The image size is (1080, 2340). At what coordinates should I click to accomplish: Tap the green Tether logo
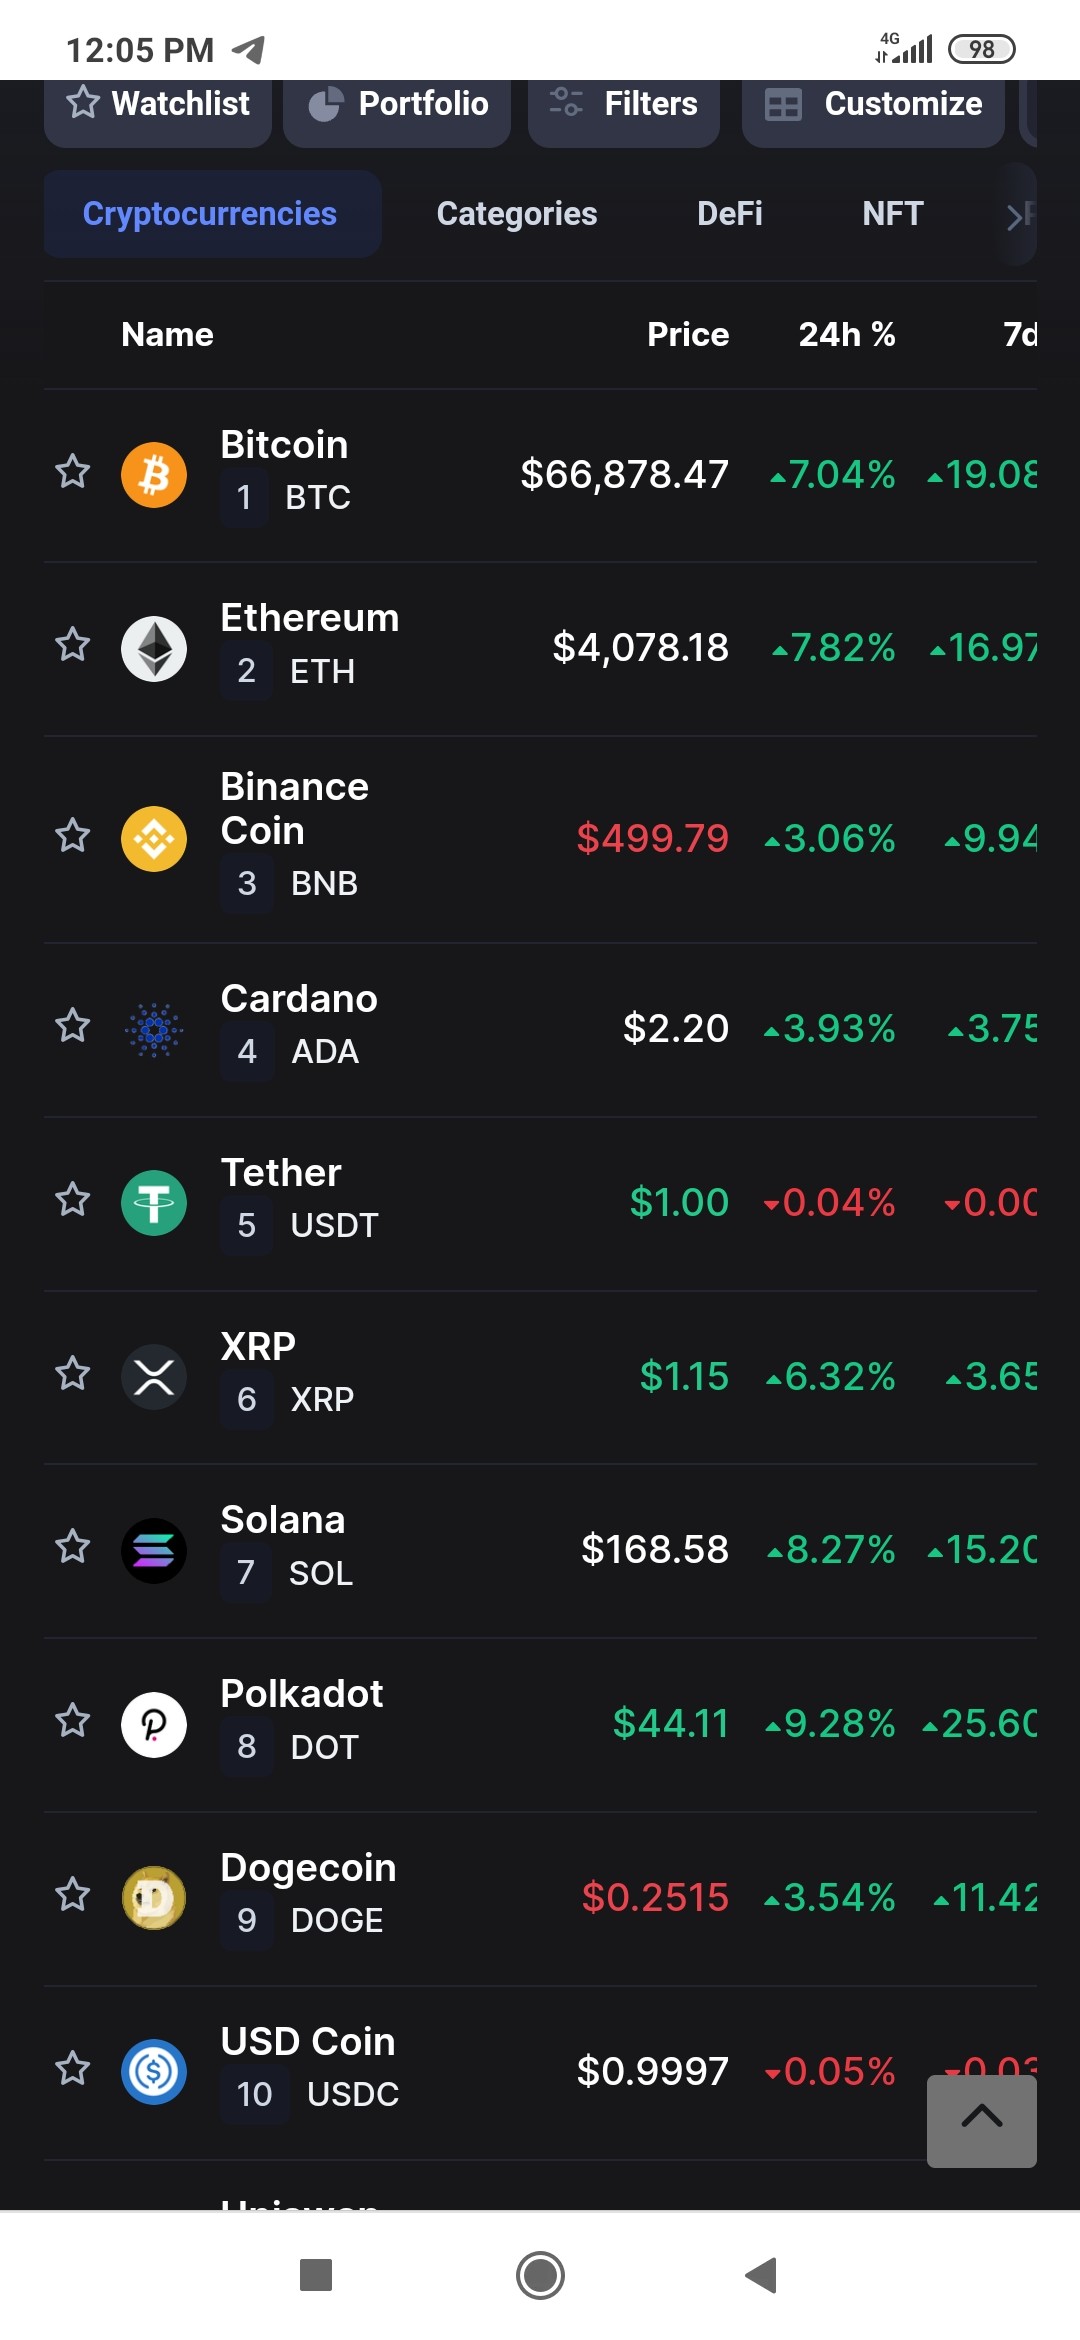point(154,1202)
